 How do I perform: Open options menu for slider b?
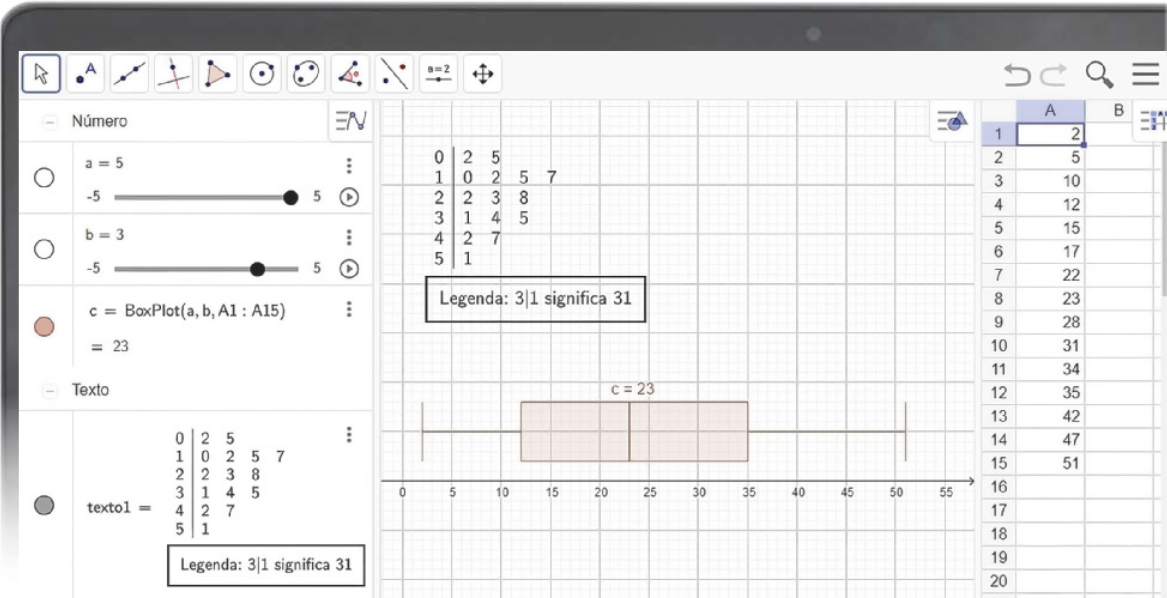[348, 238]
